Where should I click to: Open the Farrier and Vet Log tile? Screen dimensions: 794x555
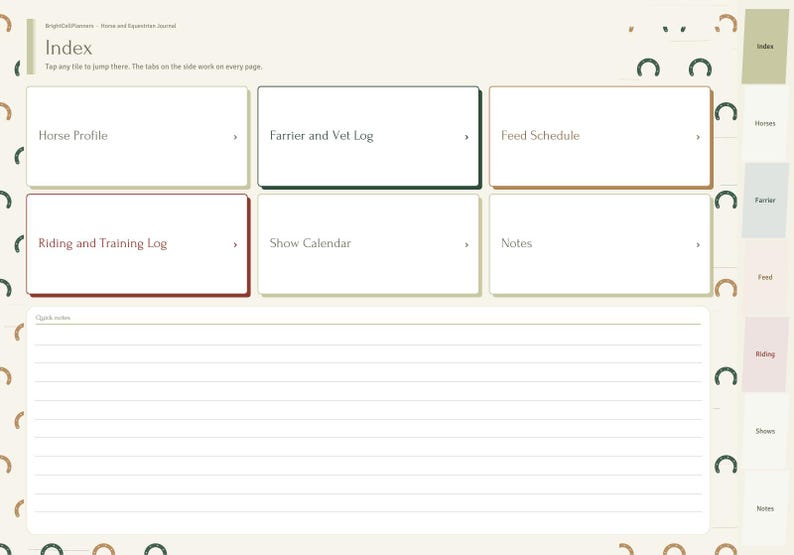pos(368,136)
